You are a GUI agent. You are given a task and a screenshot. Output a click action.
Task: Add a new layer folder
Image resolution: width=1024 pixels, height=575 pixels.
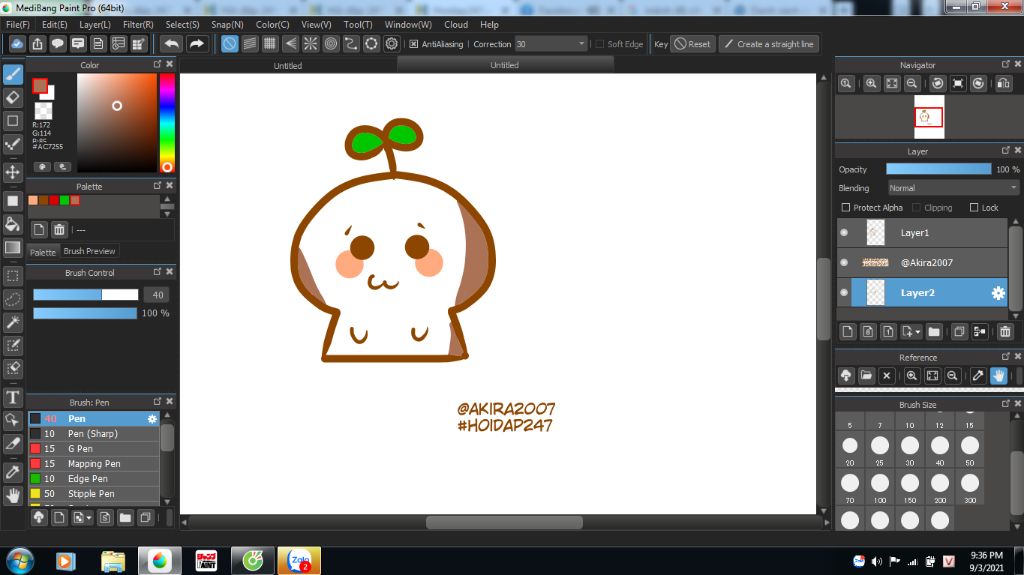point(934,332)
